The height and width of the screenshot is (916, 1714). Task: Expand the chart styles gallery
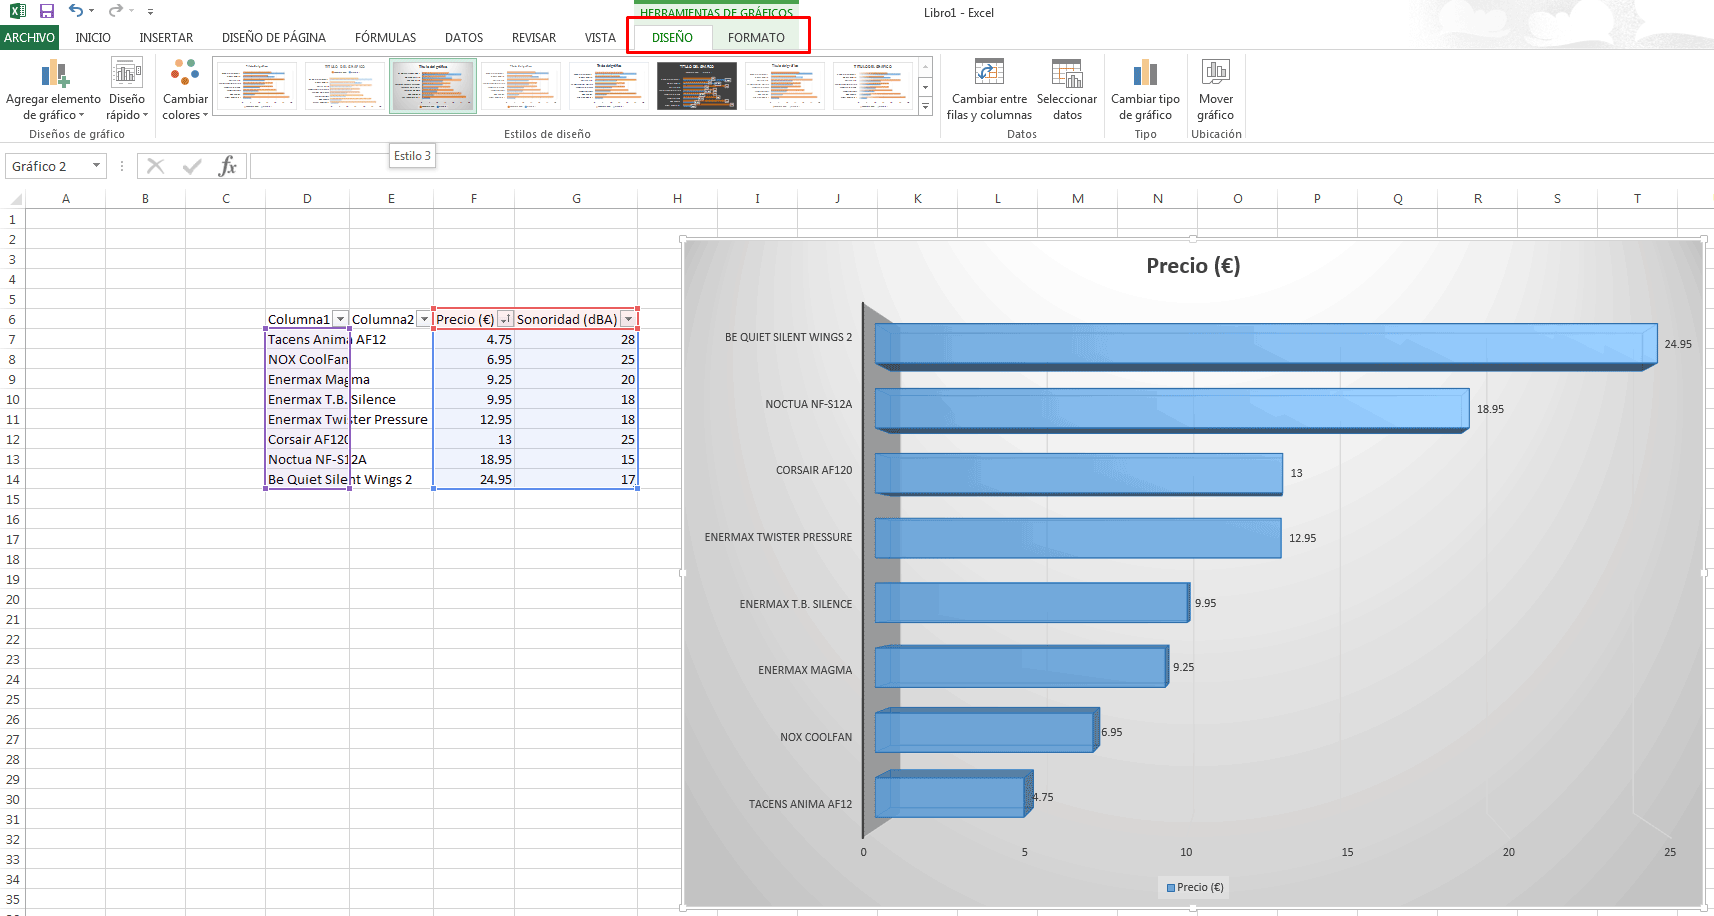925,106
